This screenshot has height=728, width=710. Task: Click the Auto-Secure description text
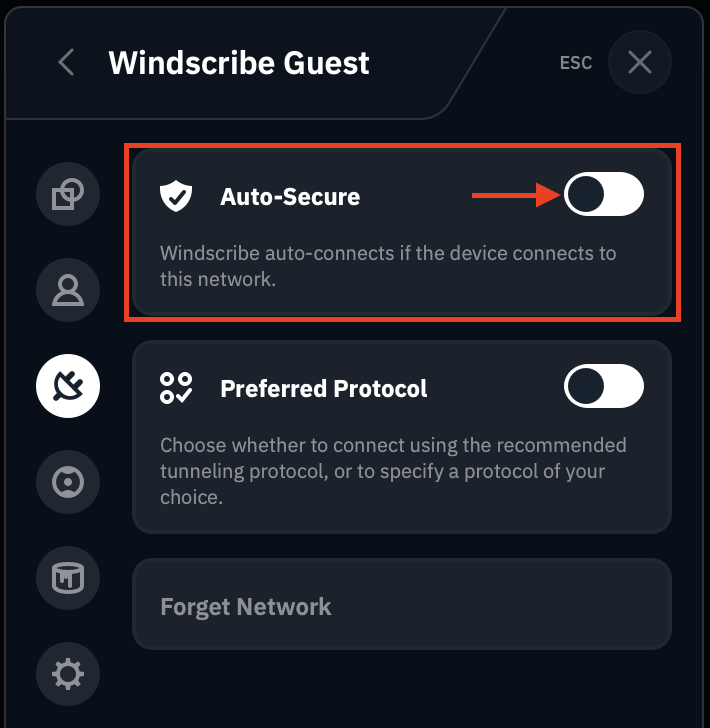[x=388, y=266]
